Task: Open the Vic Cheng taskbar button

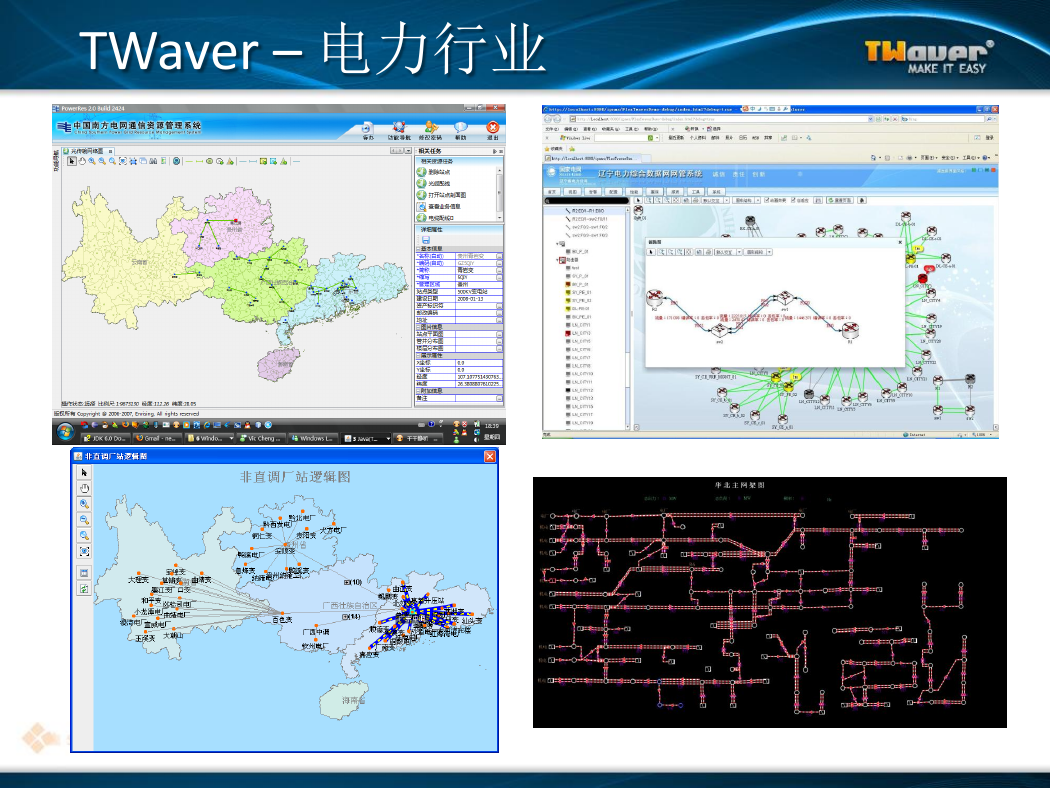Action: click(262, 439)
